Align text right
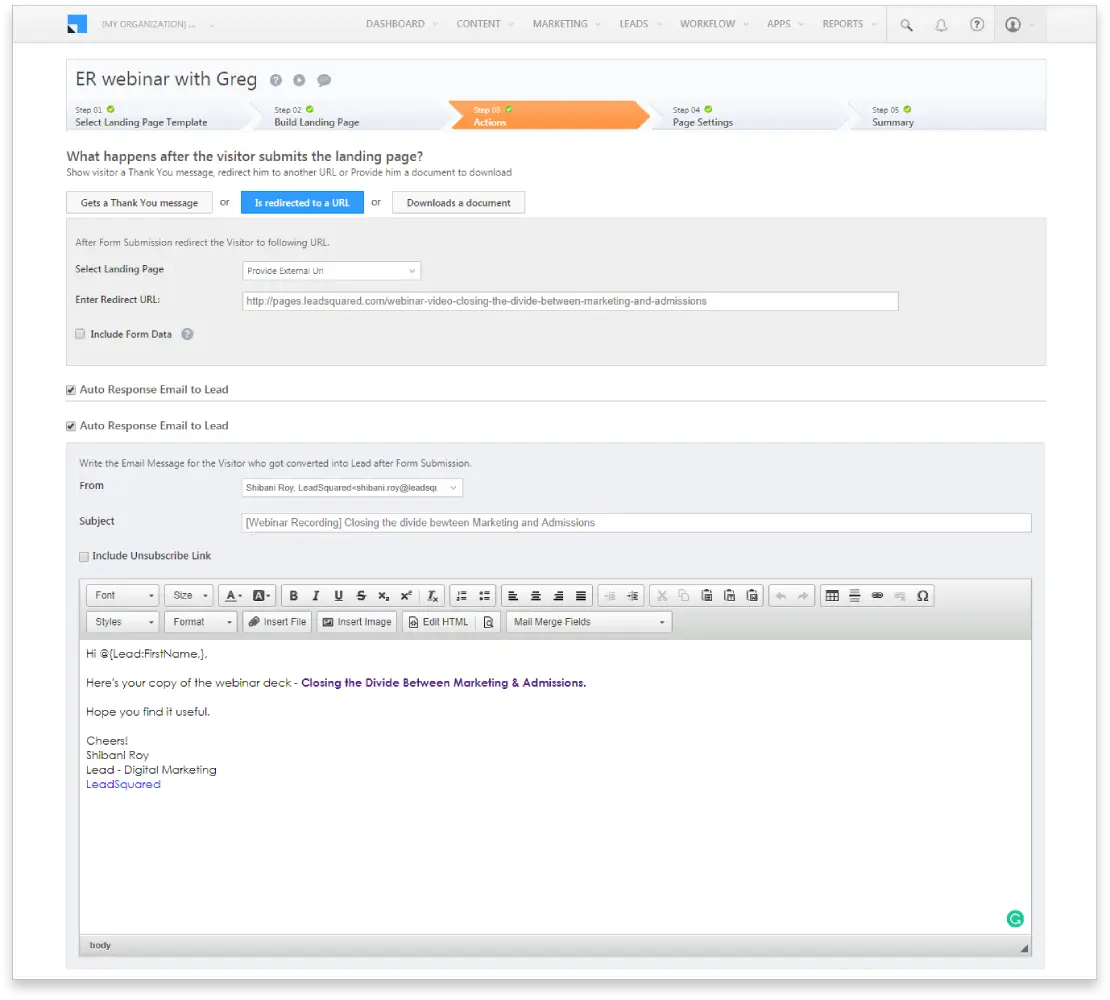Viewport: 1110px width, 1000px height. [559, 596]
